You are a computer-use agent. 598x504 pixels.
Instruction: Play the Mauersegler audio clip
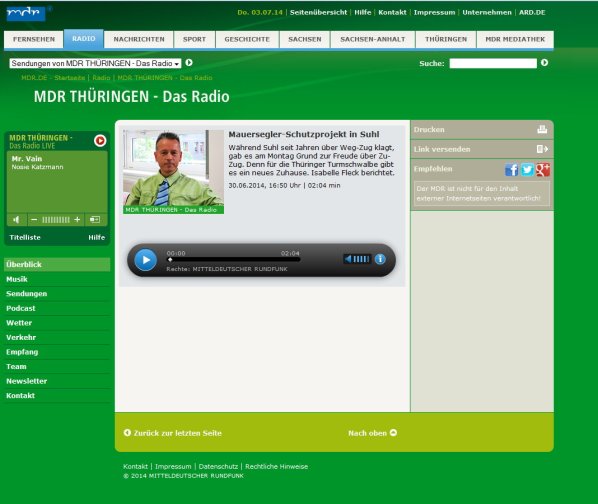click(146, 260)
